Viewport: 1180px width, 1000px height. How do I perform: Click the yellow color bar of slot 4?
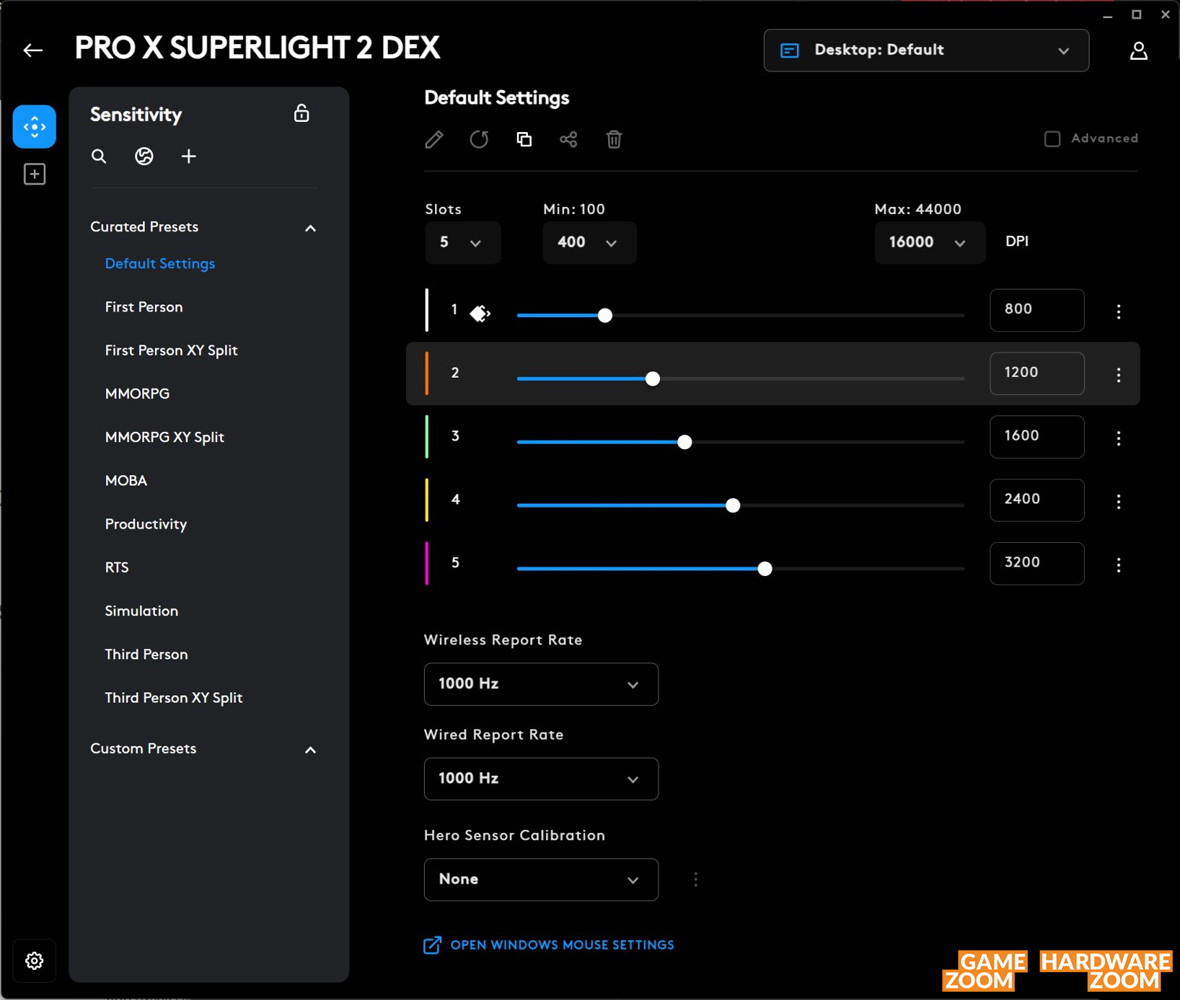click(427, 500)
